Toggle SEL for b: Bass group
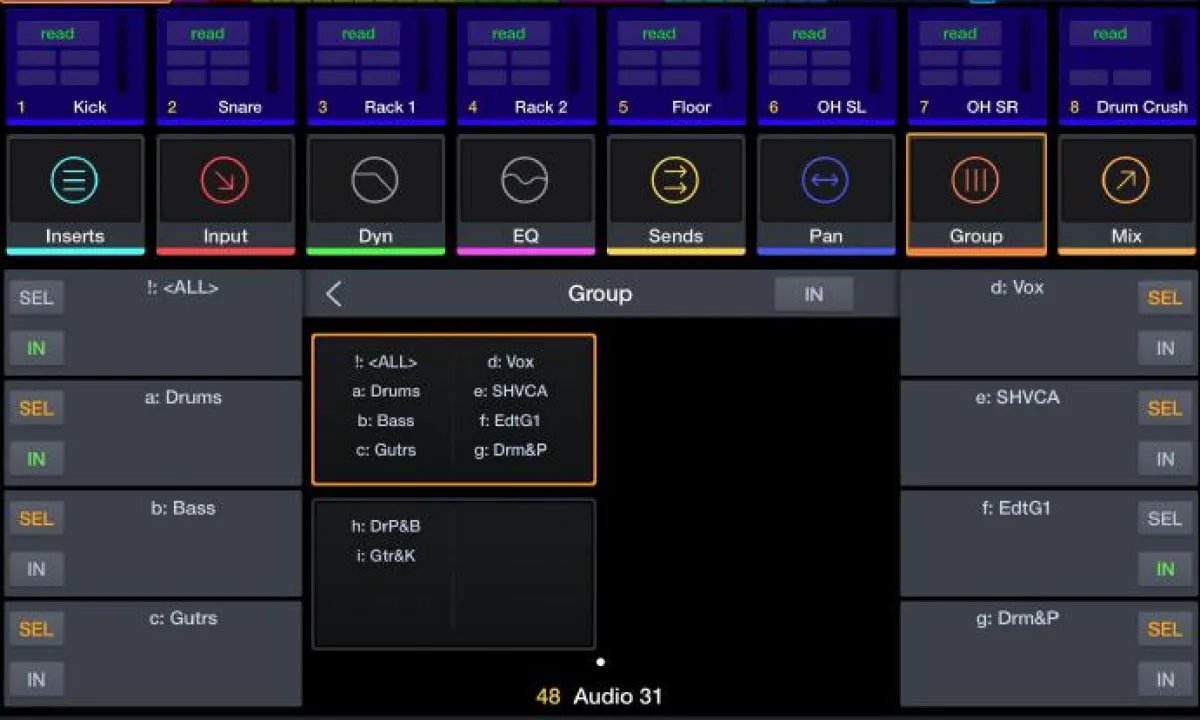 tap(36, 518)
